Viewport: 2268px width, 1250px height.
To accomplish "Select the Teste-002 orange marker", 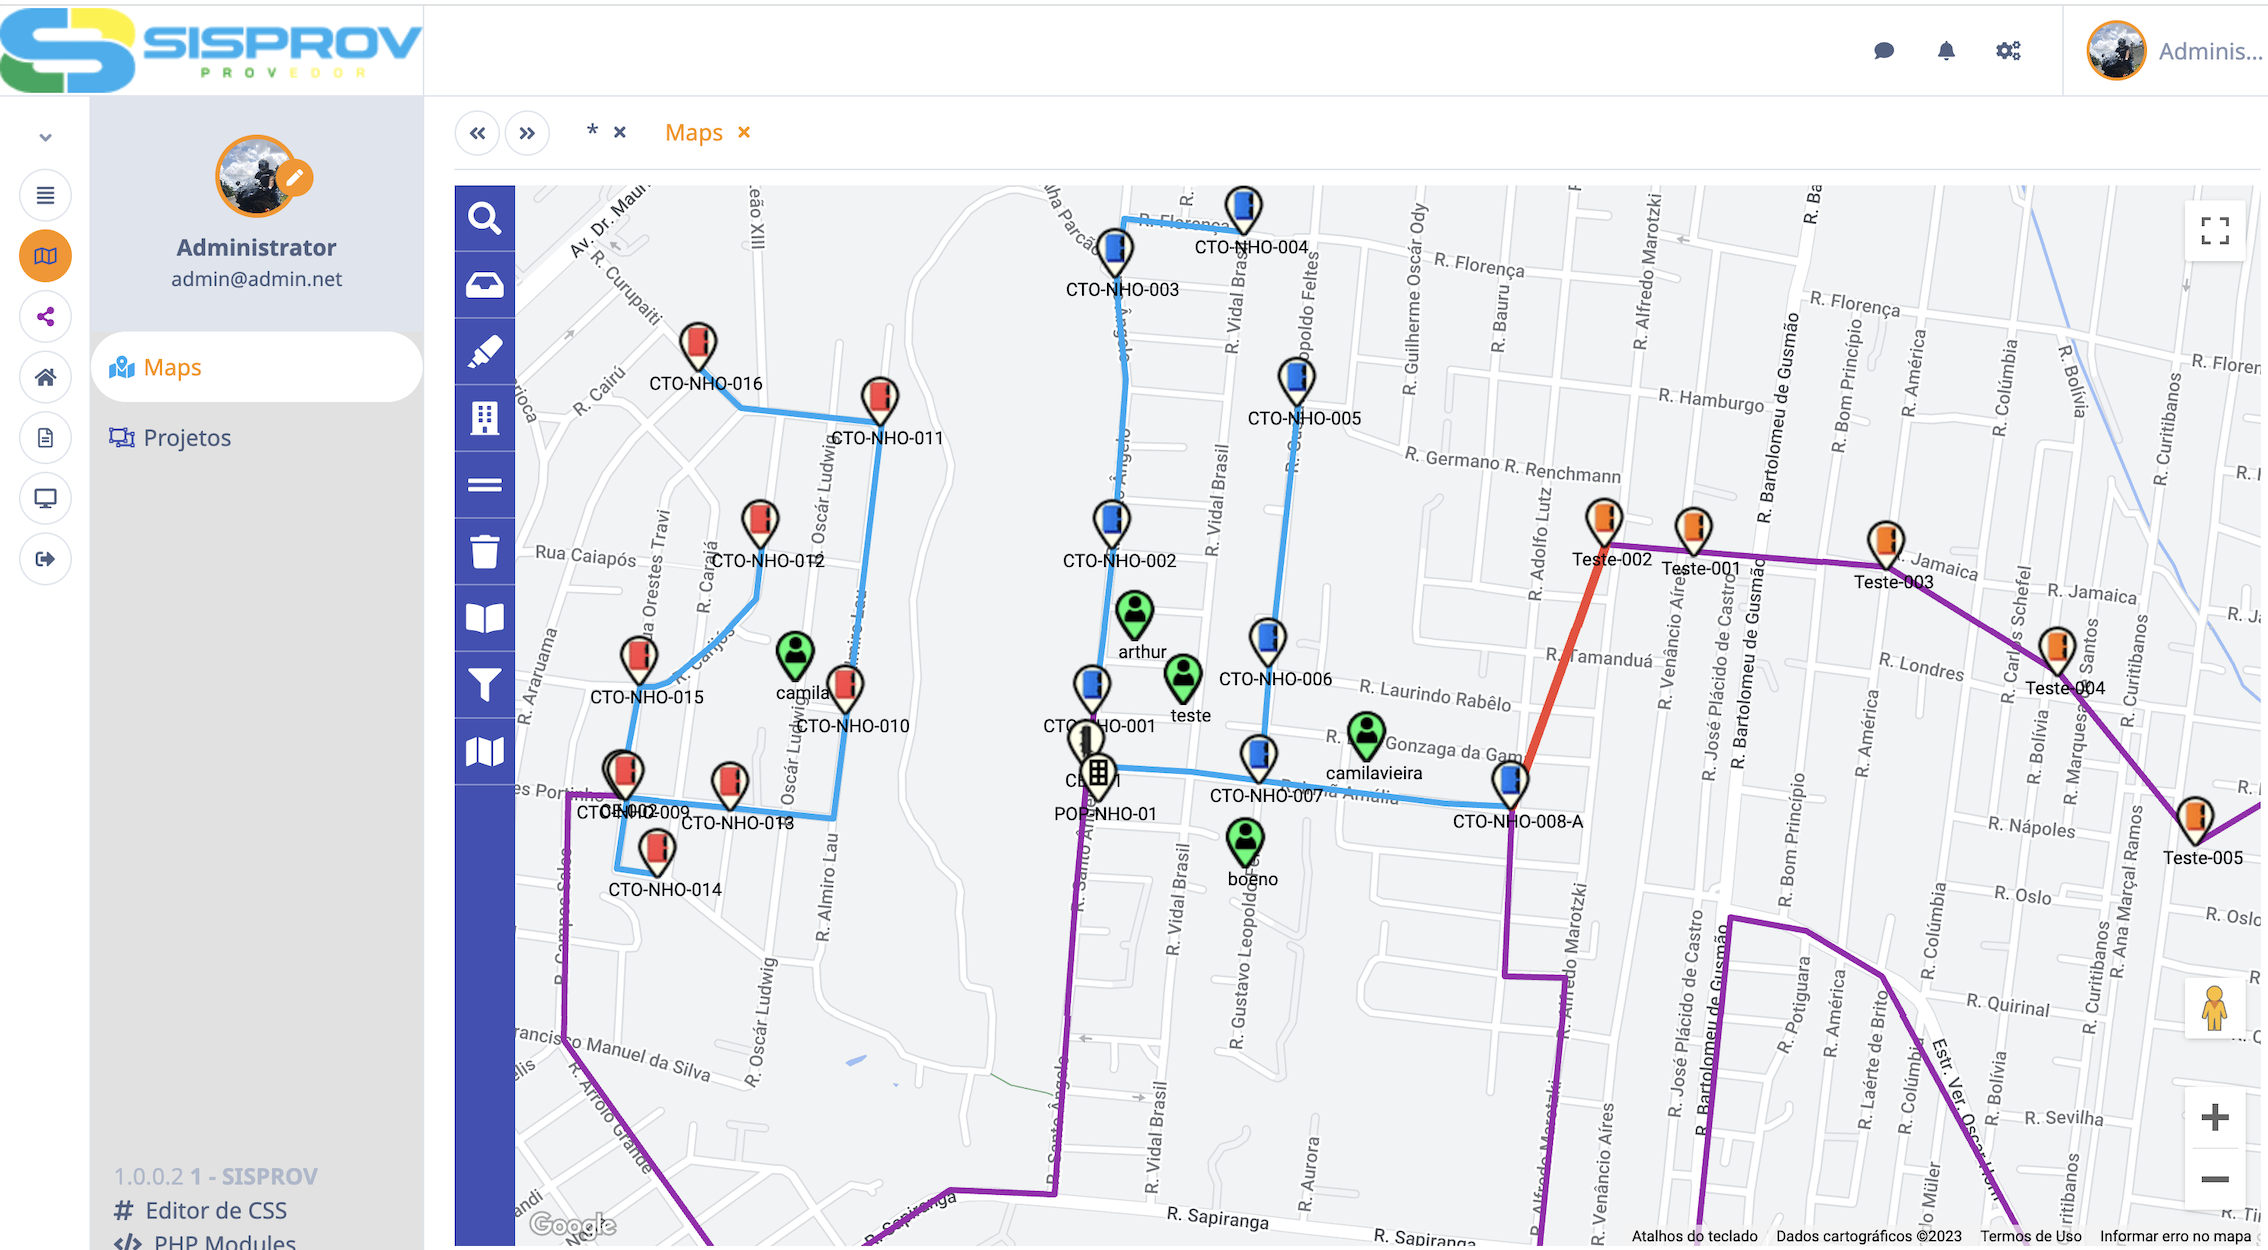I will click(x=1604, y=523).
